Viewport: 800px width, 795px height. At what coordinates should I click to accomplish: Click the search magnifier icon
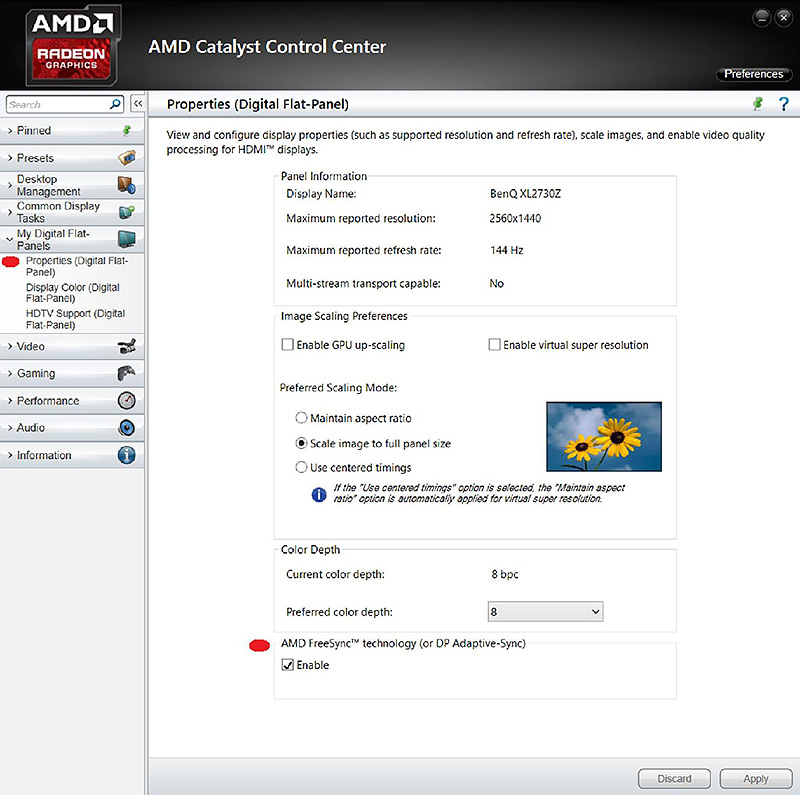[115, 104]
